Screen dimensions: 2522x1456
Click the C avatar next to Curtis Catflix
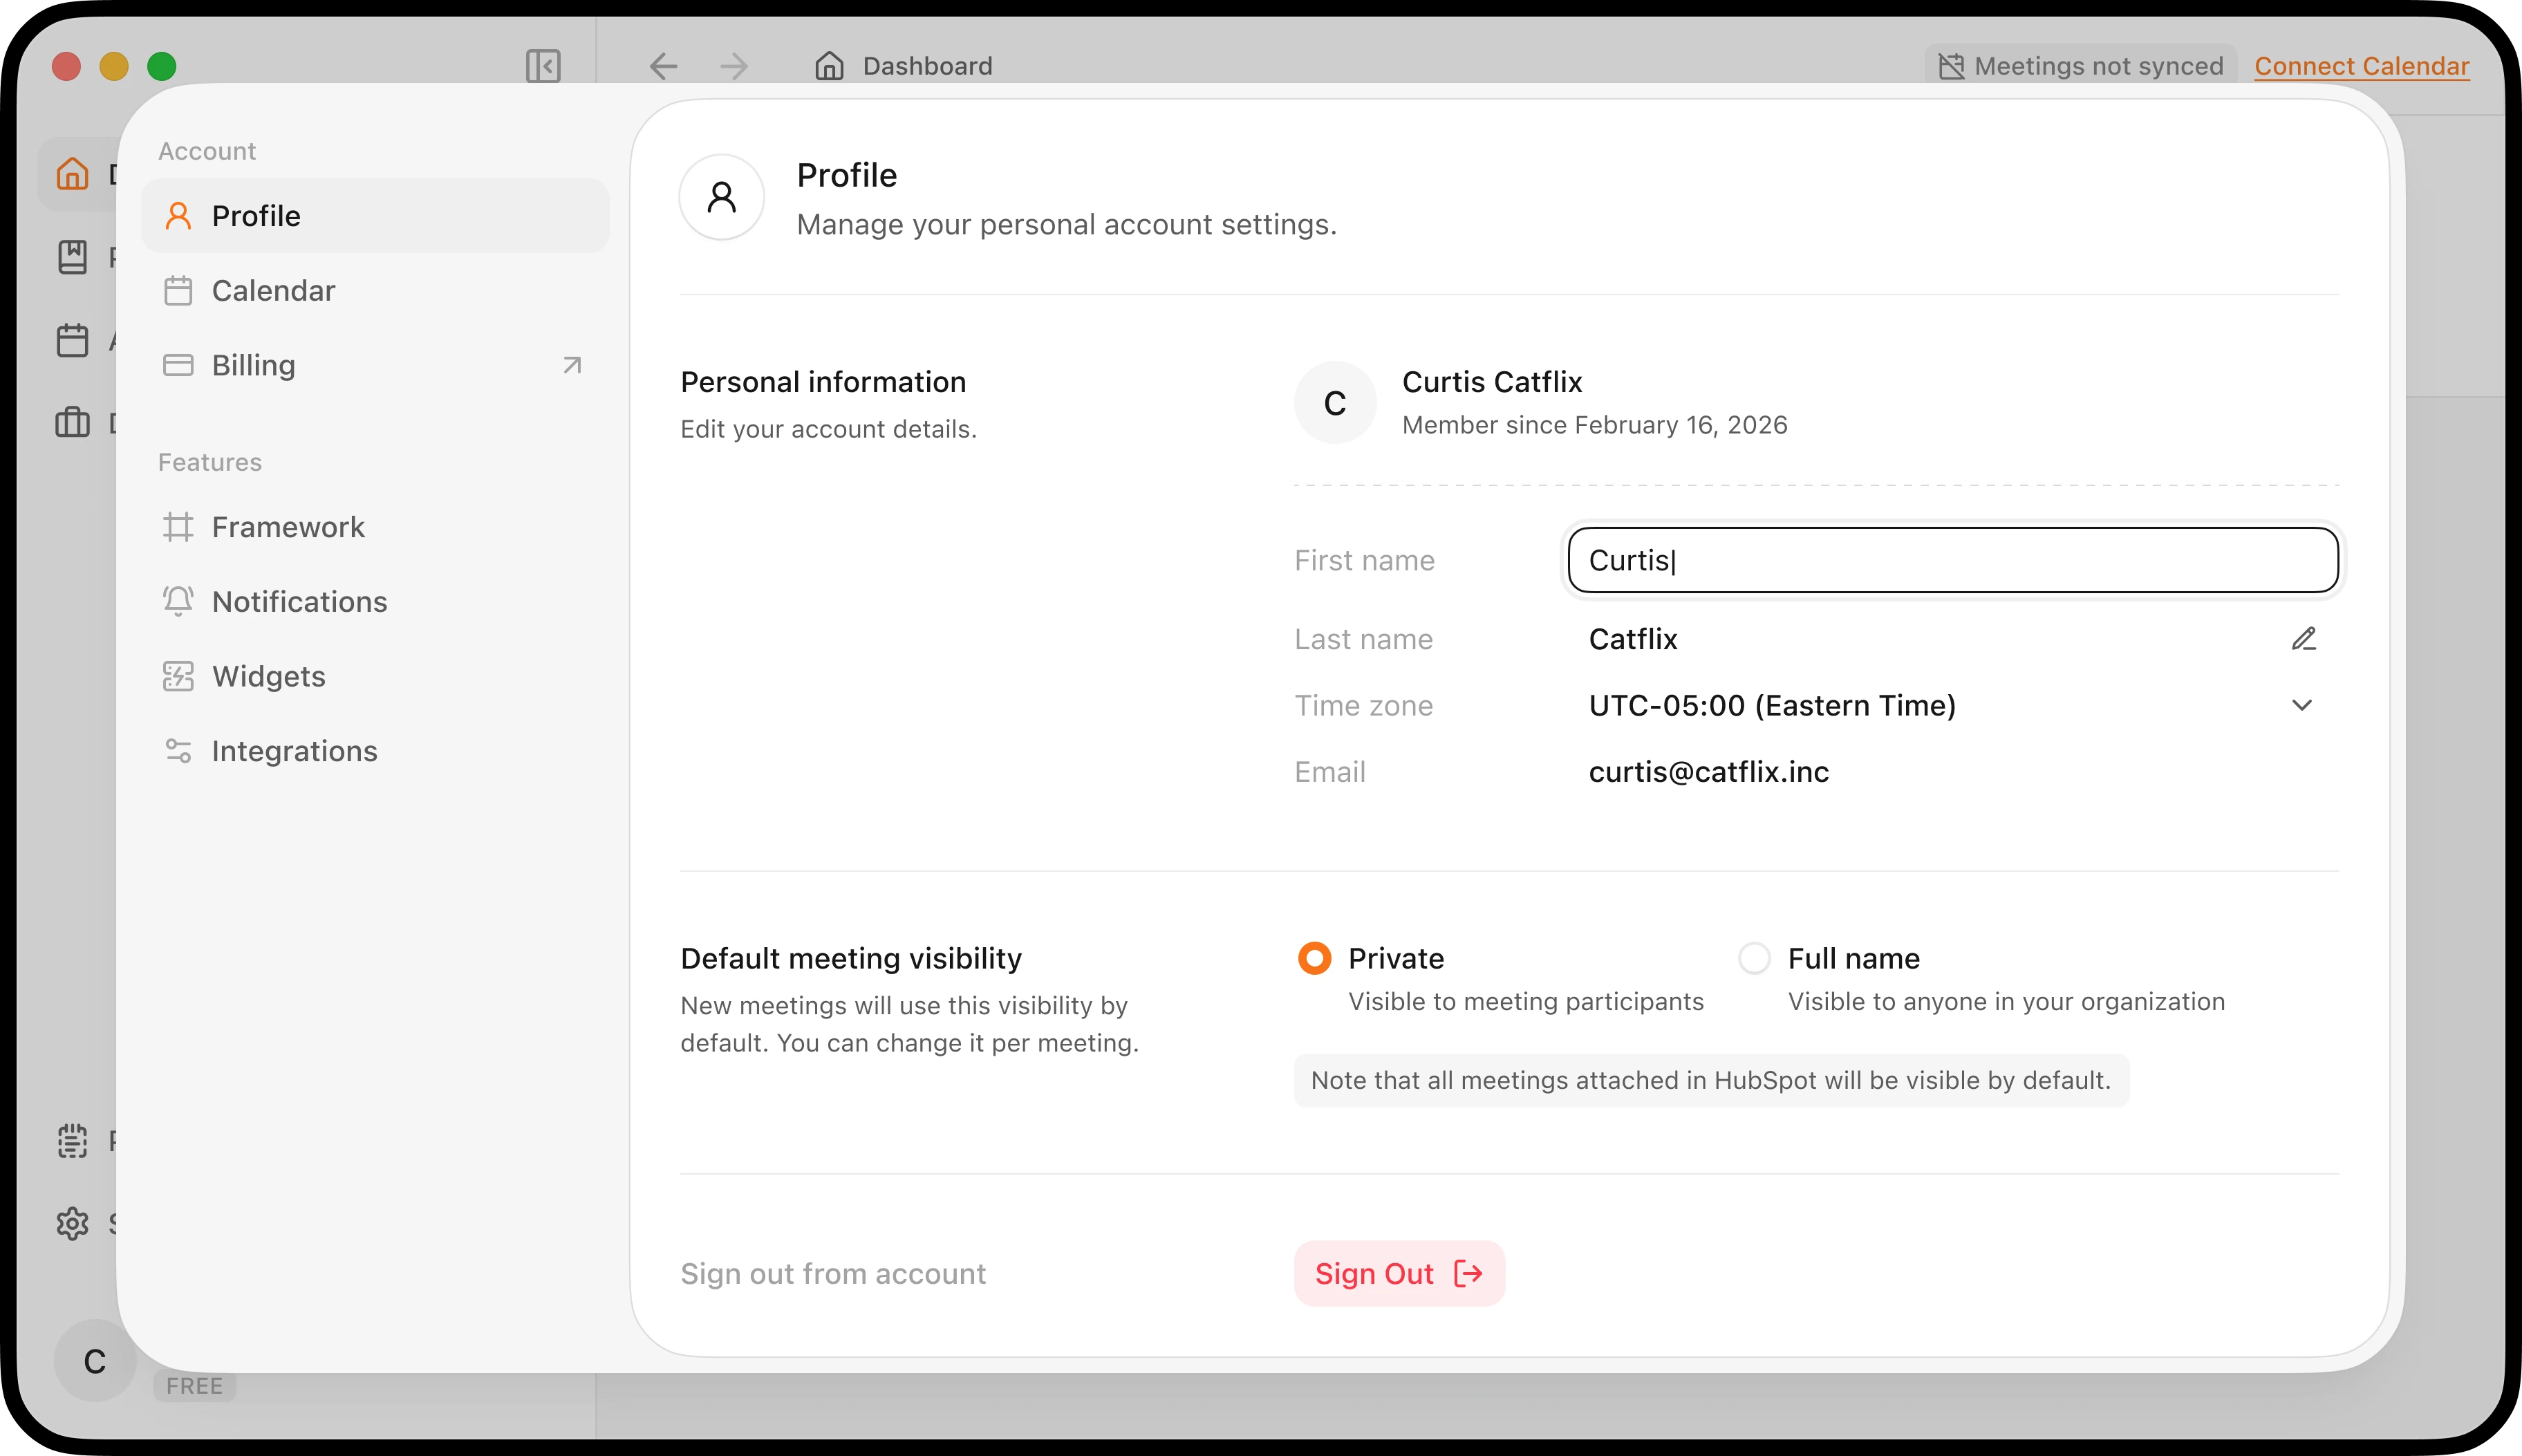[x=1335, y=403]
